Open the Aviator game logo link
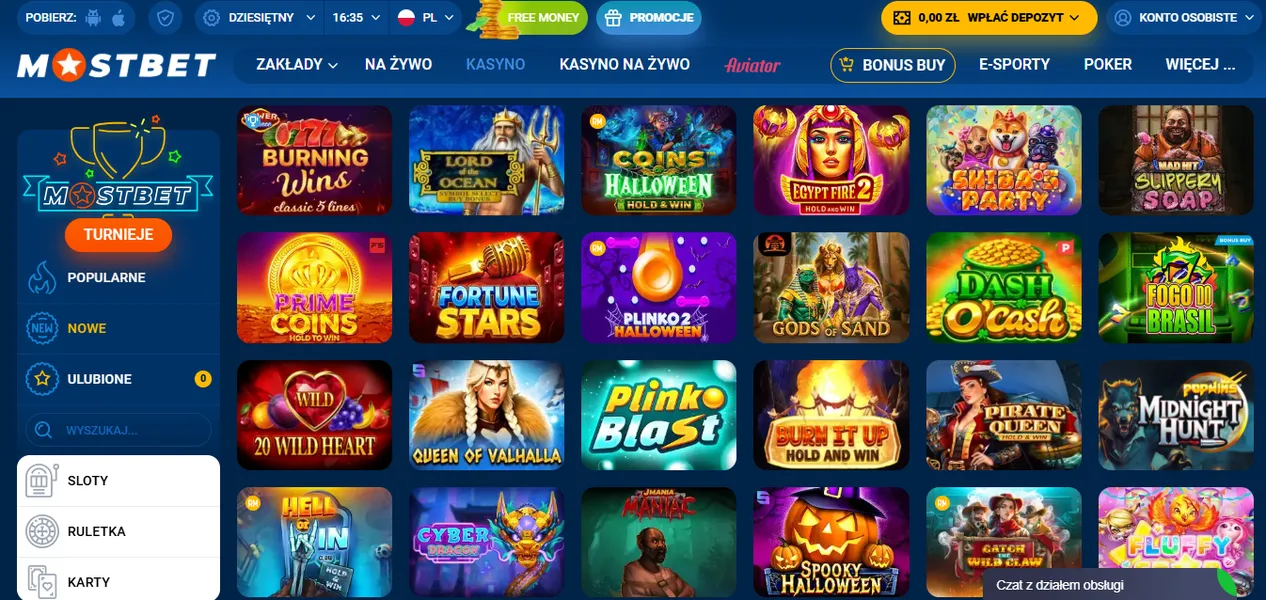This screenshot has width=1266, height=600. [x=752, y=65]
